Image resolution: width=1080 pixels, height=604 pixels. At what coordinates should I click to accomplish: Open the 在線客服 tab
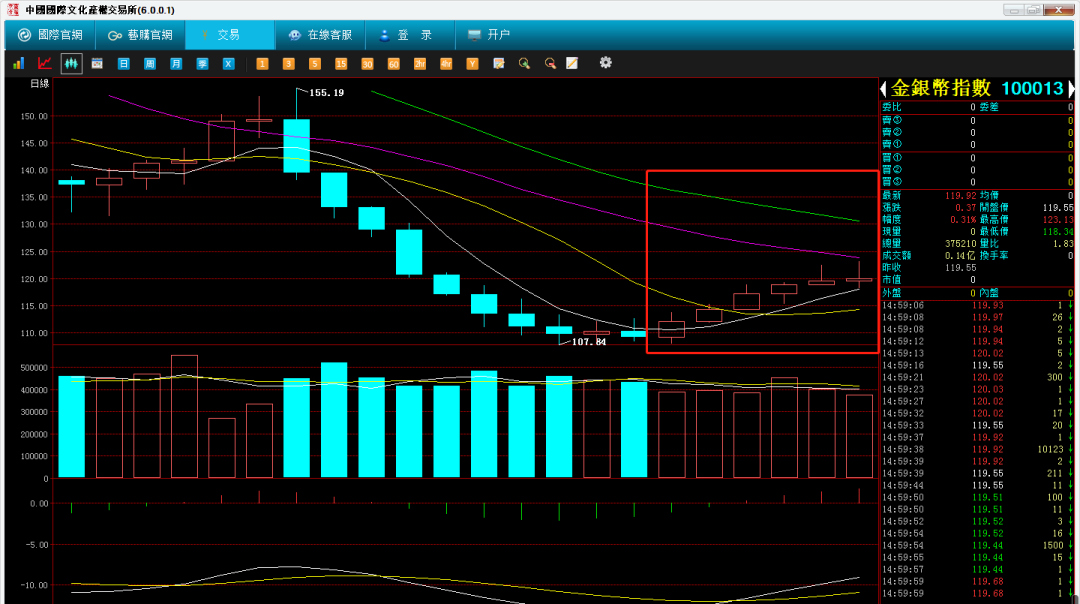click(x=320, y=34)
